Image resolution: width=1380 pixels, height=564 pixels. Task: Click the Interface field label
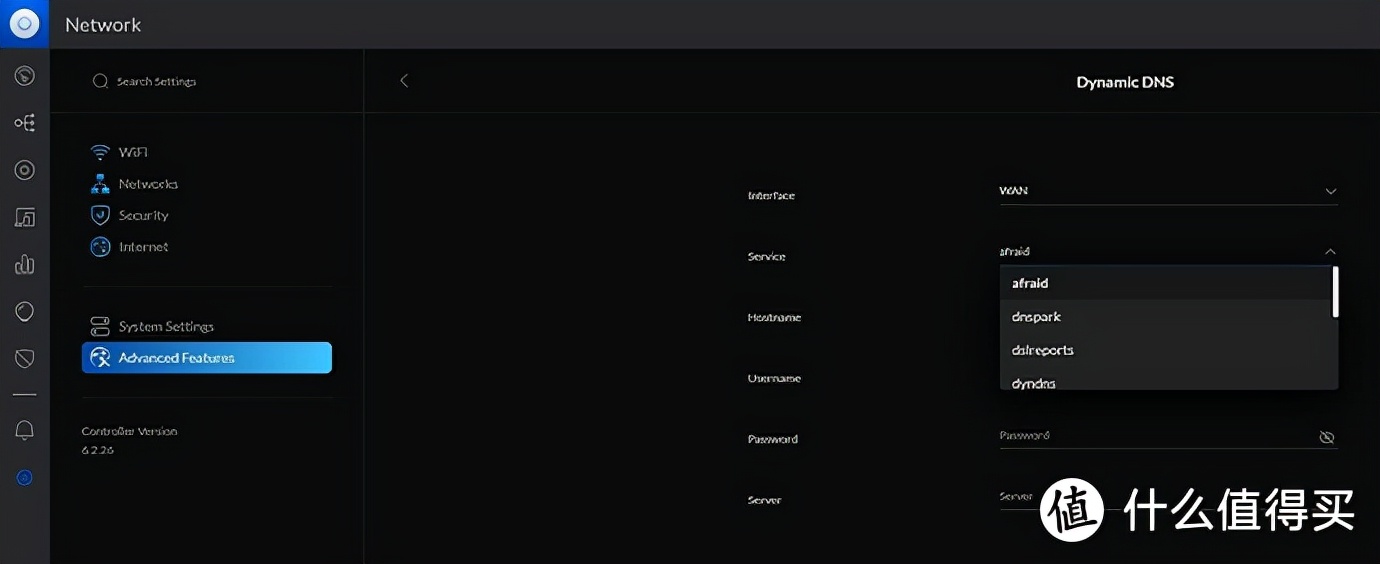[x=771, y=195]
